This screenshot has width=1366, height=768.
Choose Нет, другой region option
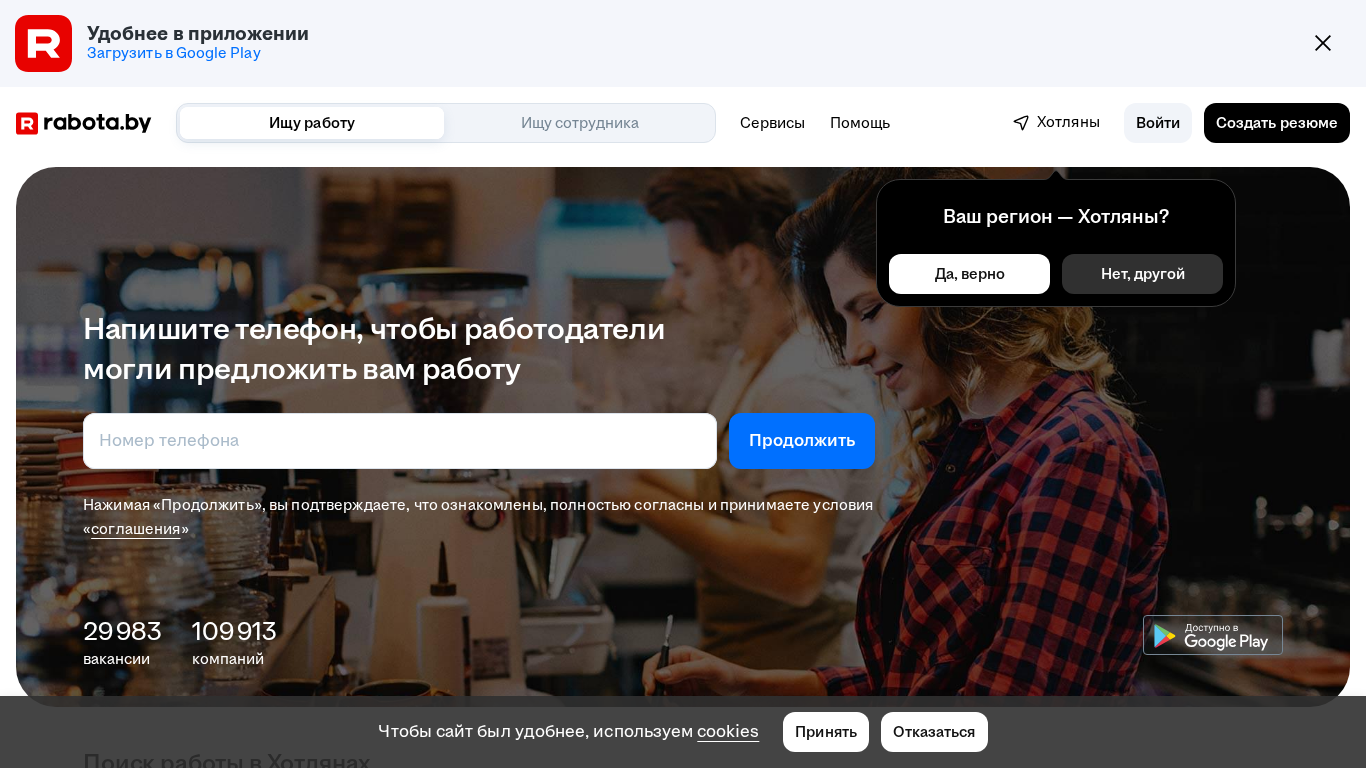(1143, 274)
